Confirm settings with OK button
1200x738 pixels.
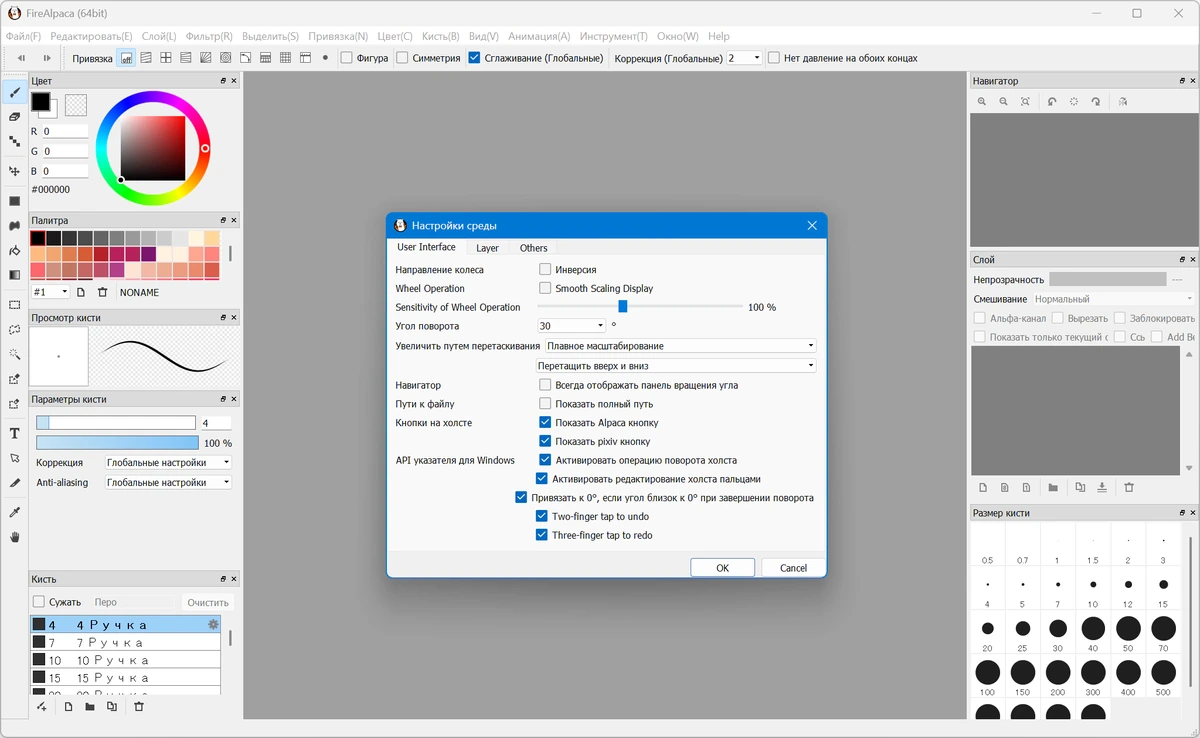(722, 567)
